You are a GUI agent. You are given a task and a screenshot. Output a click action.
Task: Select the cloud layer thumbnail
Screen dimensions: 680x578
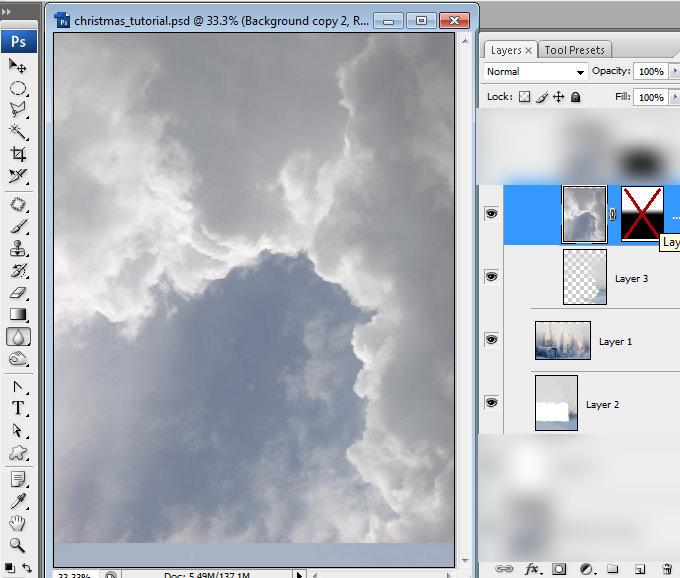tap(584, 214)
